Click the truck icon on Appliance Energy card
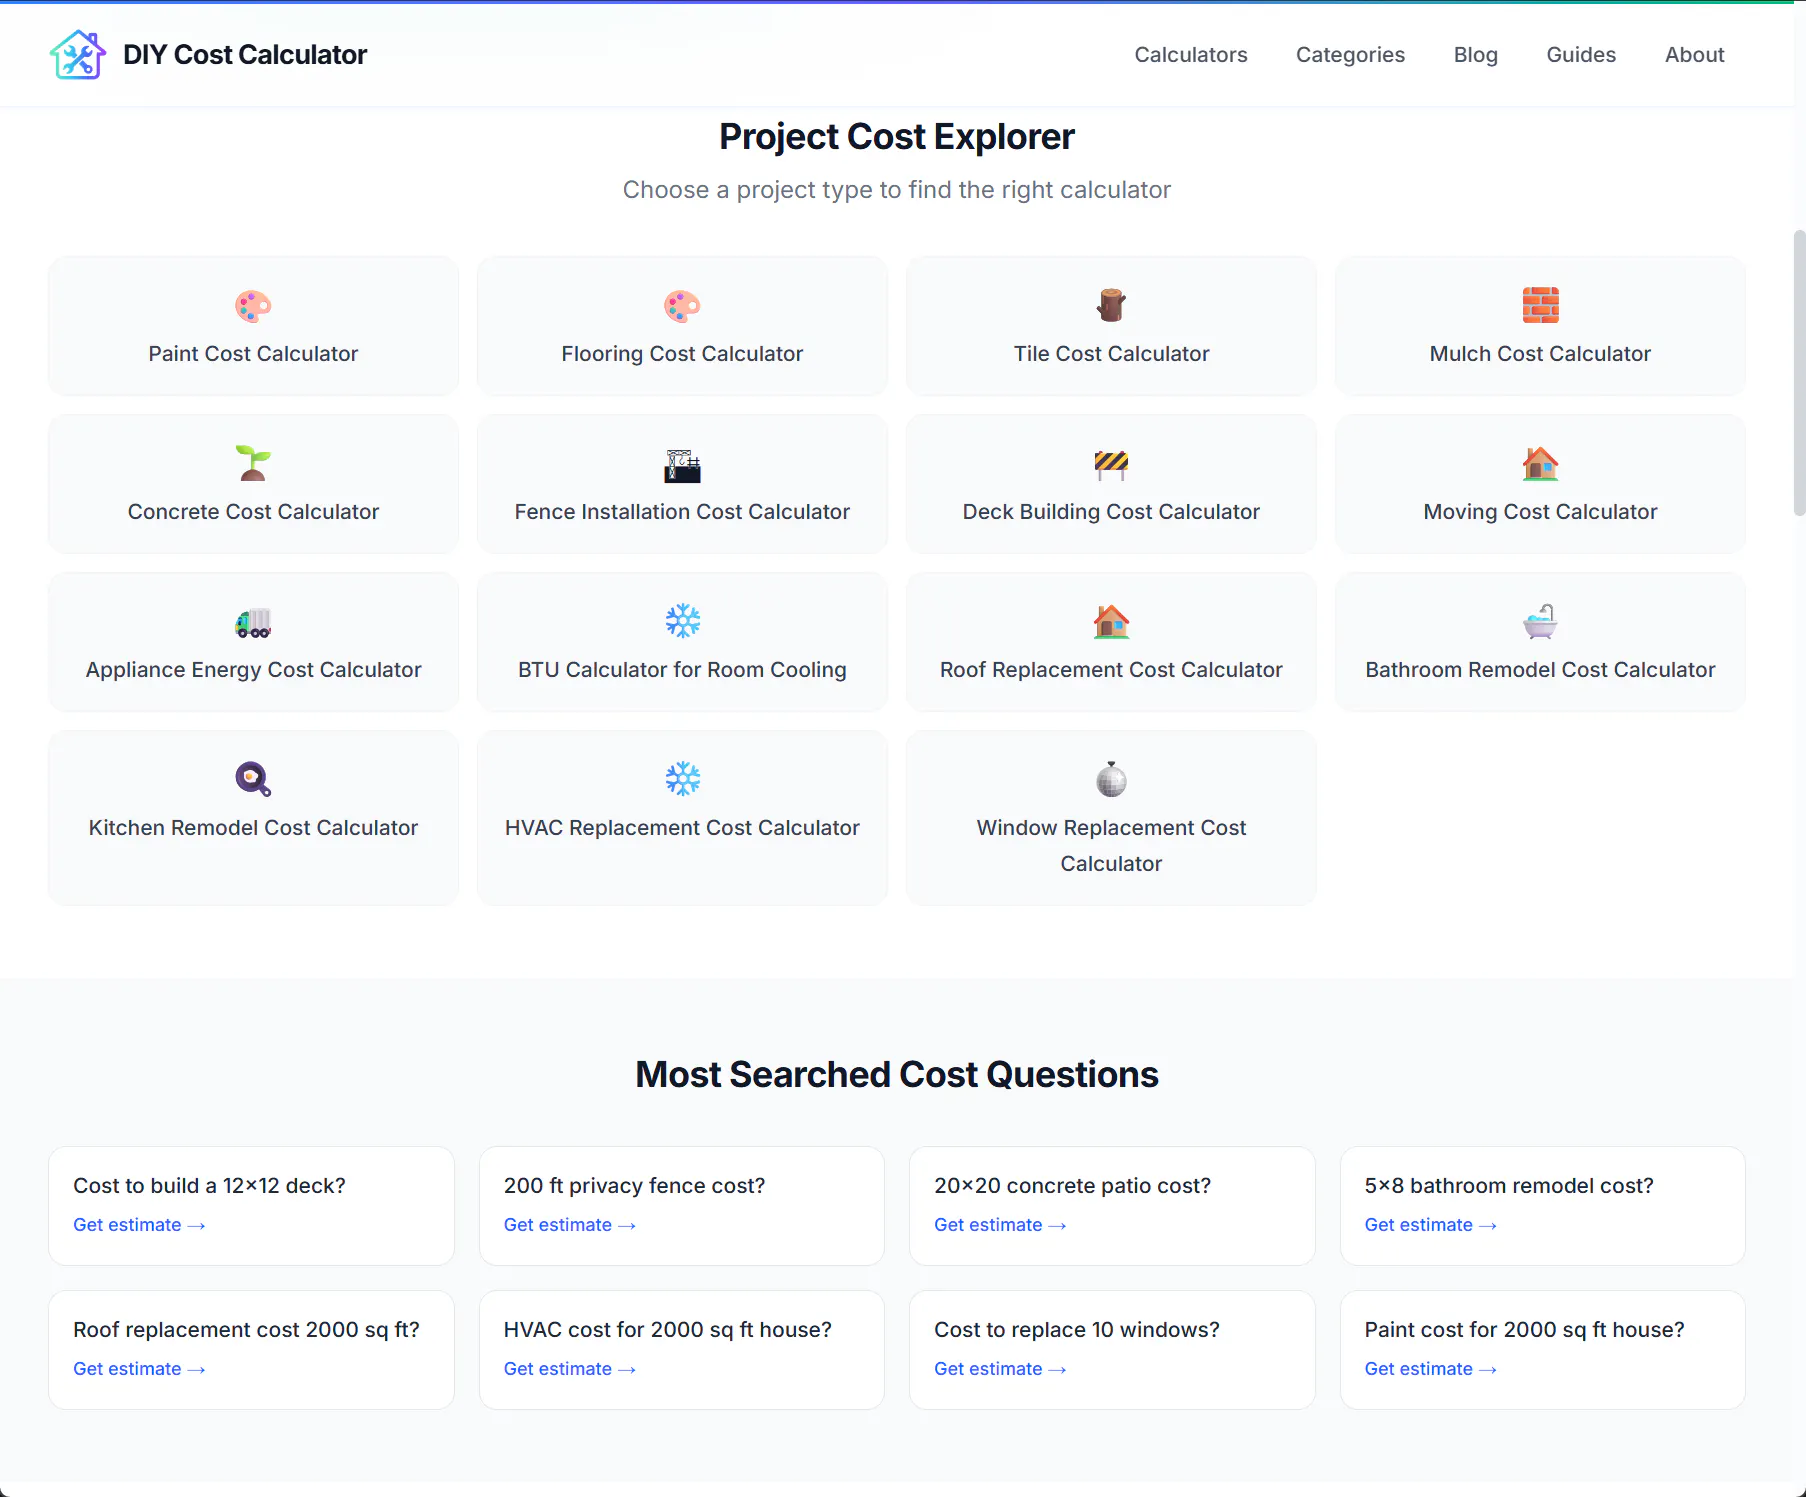 pos(253,622)
